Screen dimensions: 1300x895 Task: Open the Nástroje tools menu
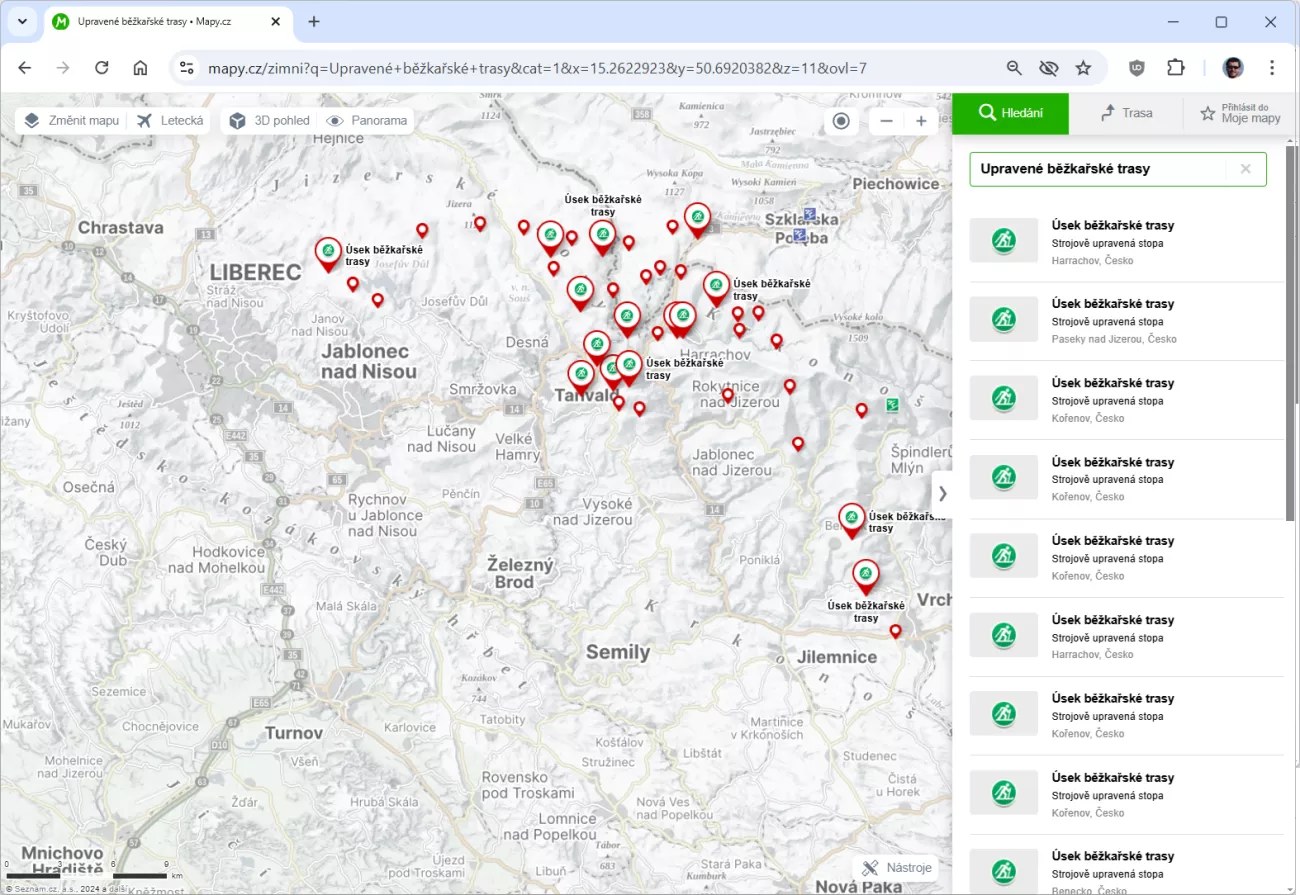coord(897,867)
